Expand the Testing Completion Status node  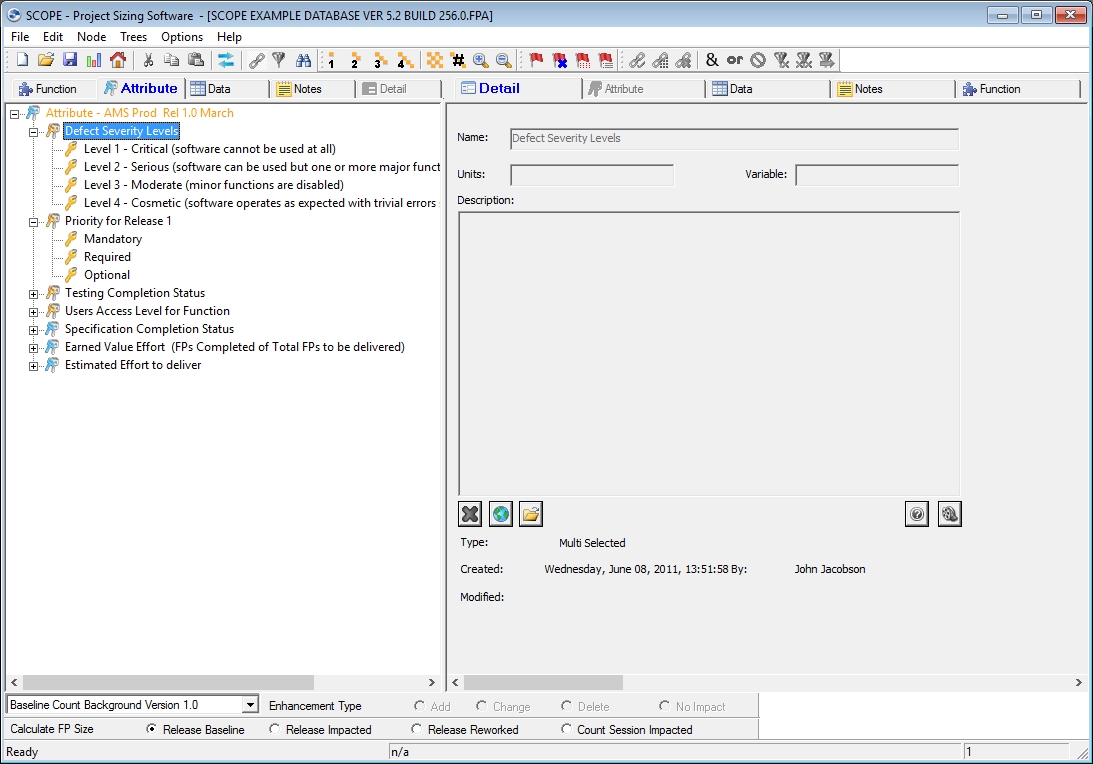(33, 294)
